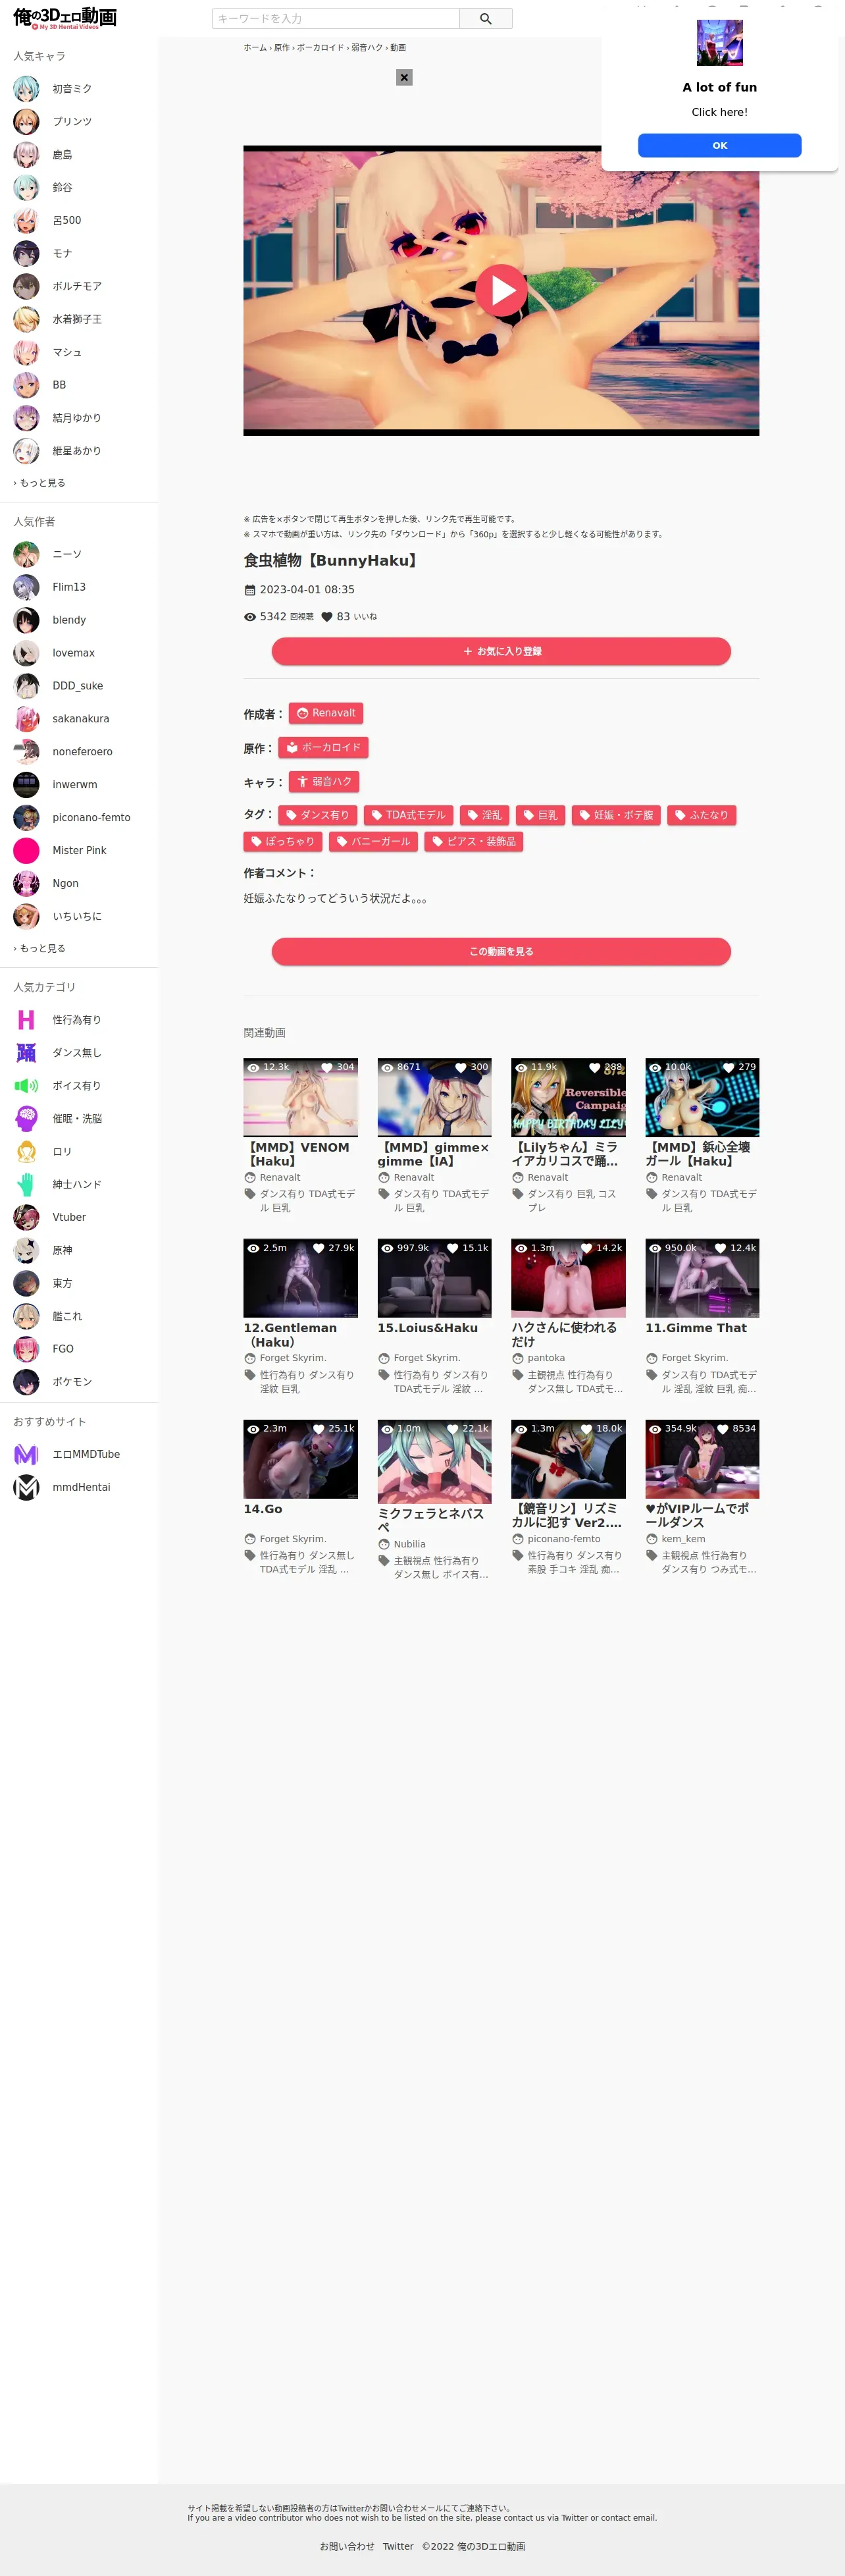Select author sakanakura
This screenshot has width=845, height=2576.
click(81, 719)
